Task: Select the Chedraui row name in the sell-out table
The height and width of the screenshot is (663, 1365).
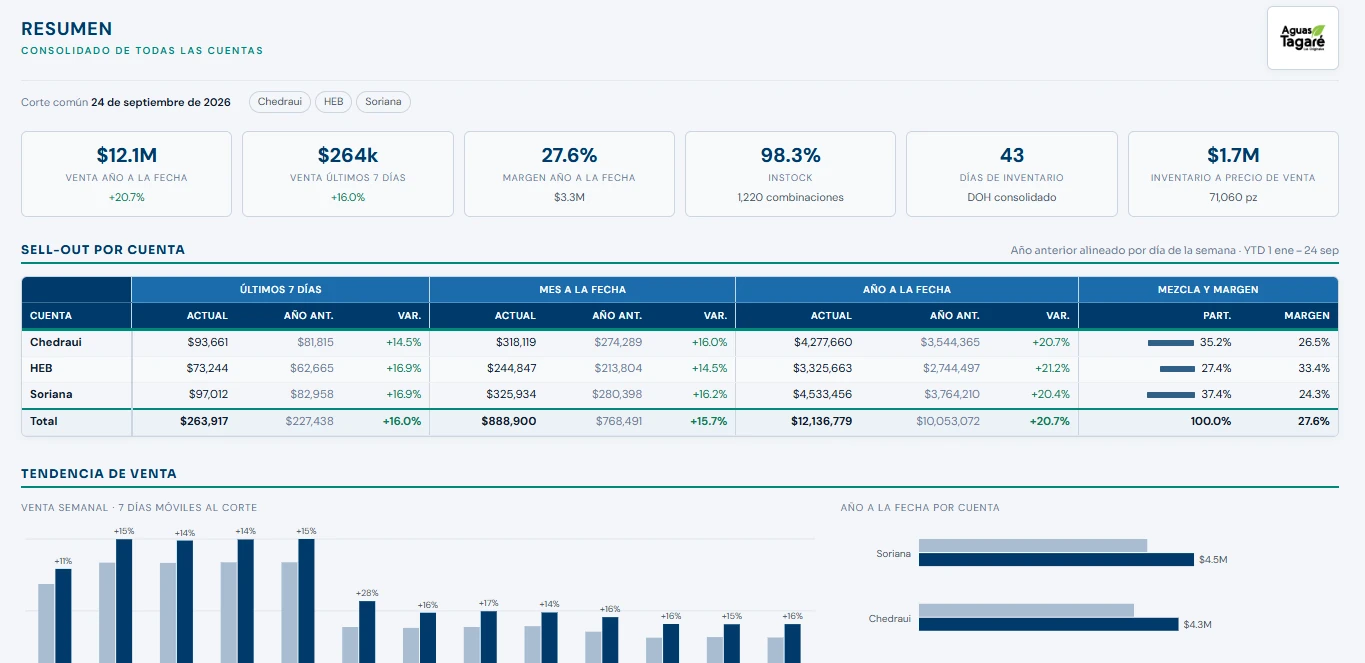Action: 56,342
